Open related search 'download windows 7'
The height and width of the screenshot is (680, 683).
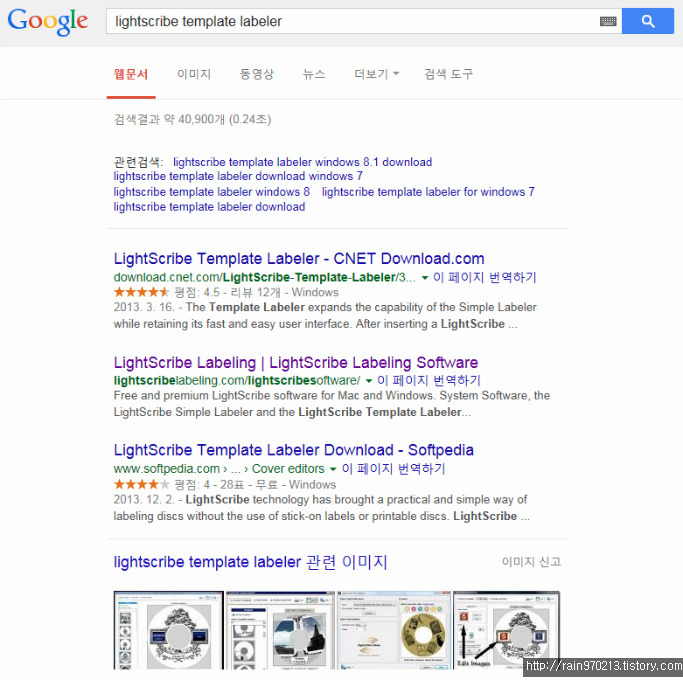point(238,176)
